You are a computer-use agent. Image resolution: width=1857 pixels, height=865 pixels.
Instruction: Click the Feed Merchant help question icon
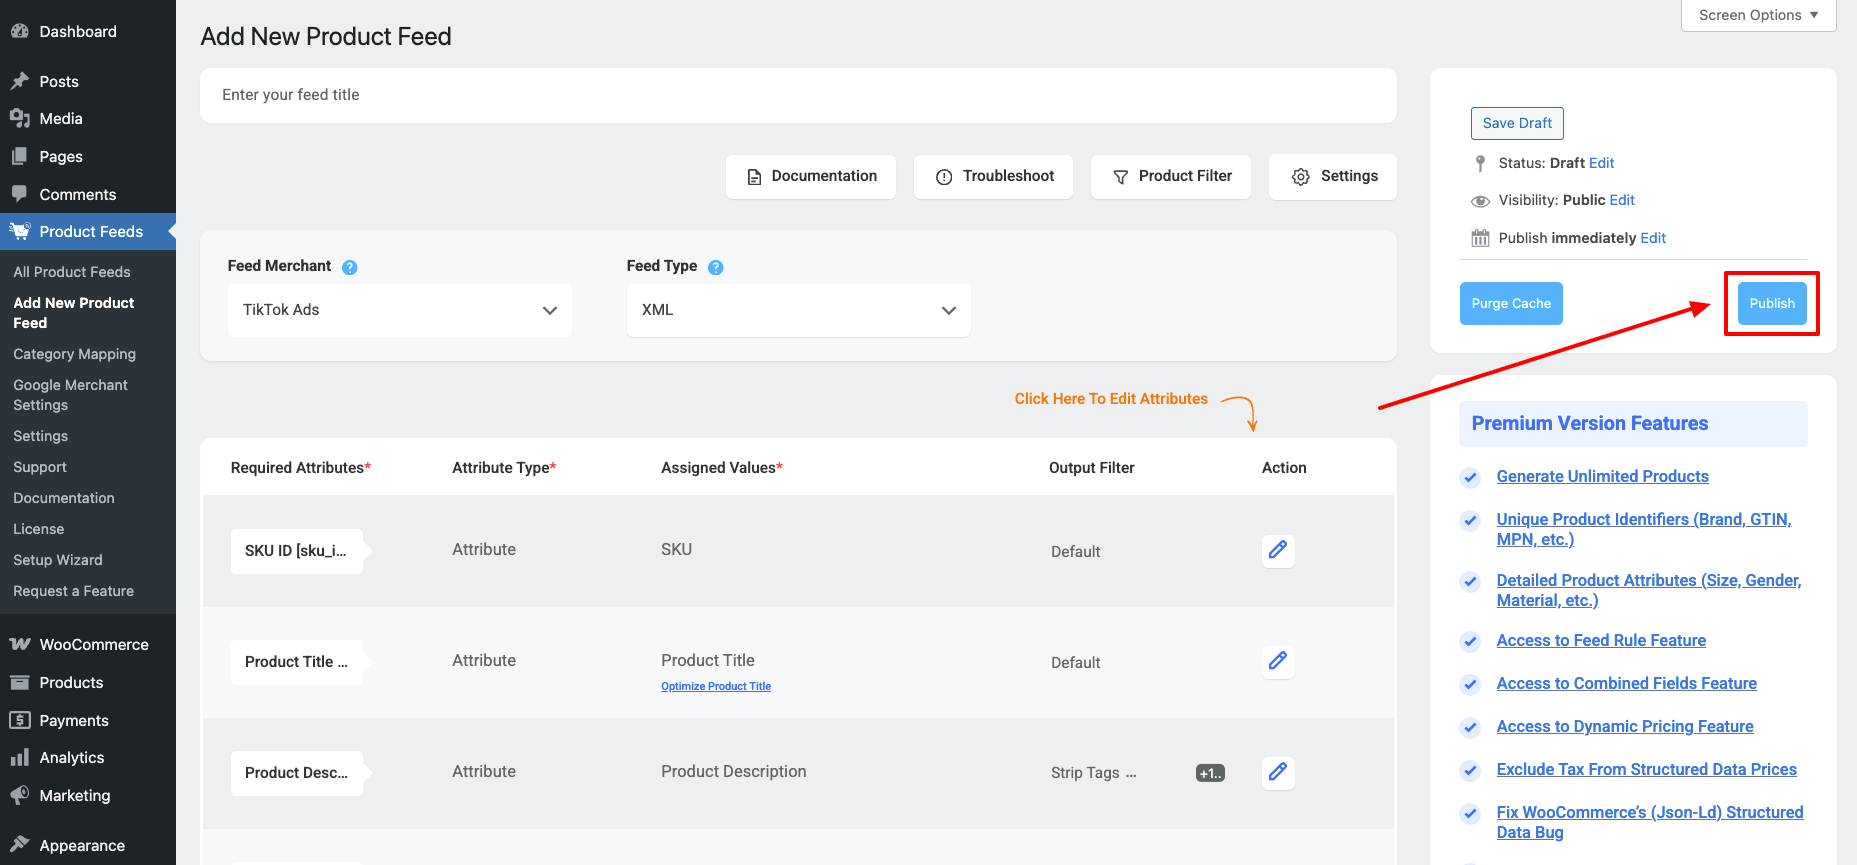350,267
